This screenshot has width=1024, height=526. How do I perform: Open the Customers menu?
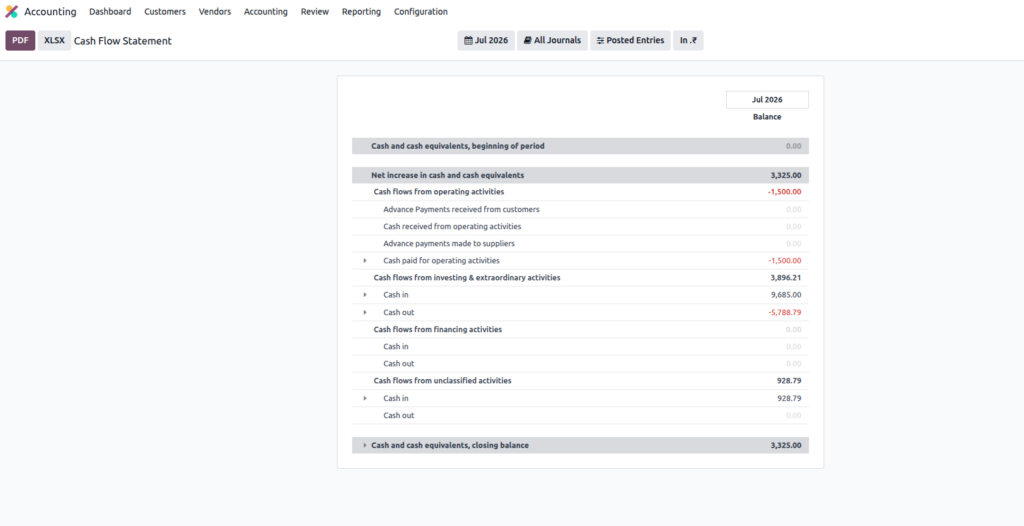point(165,12)
